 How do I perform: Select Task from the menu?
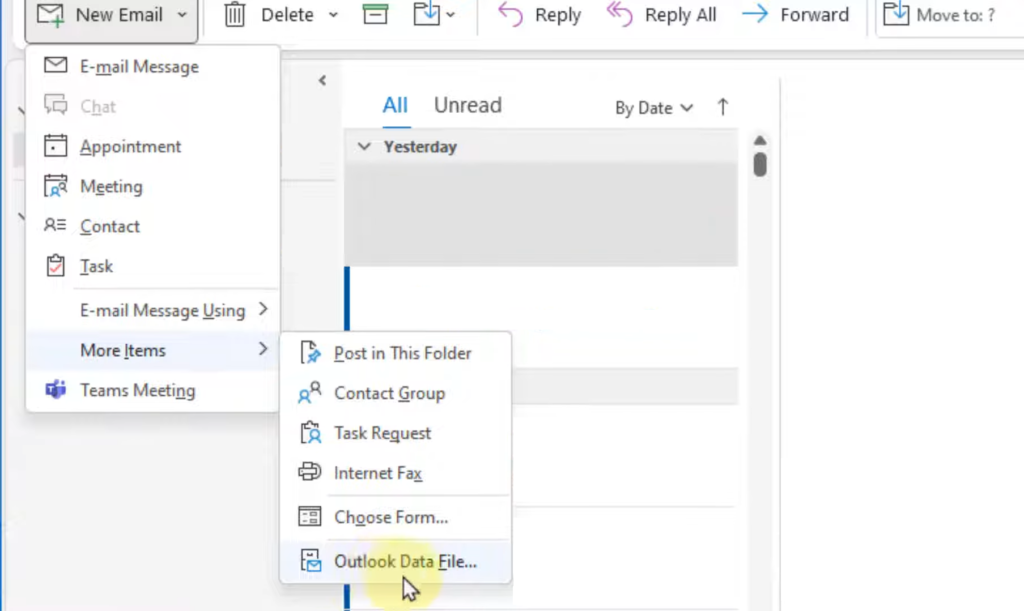[x=153, y=266]
